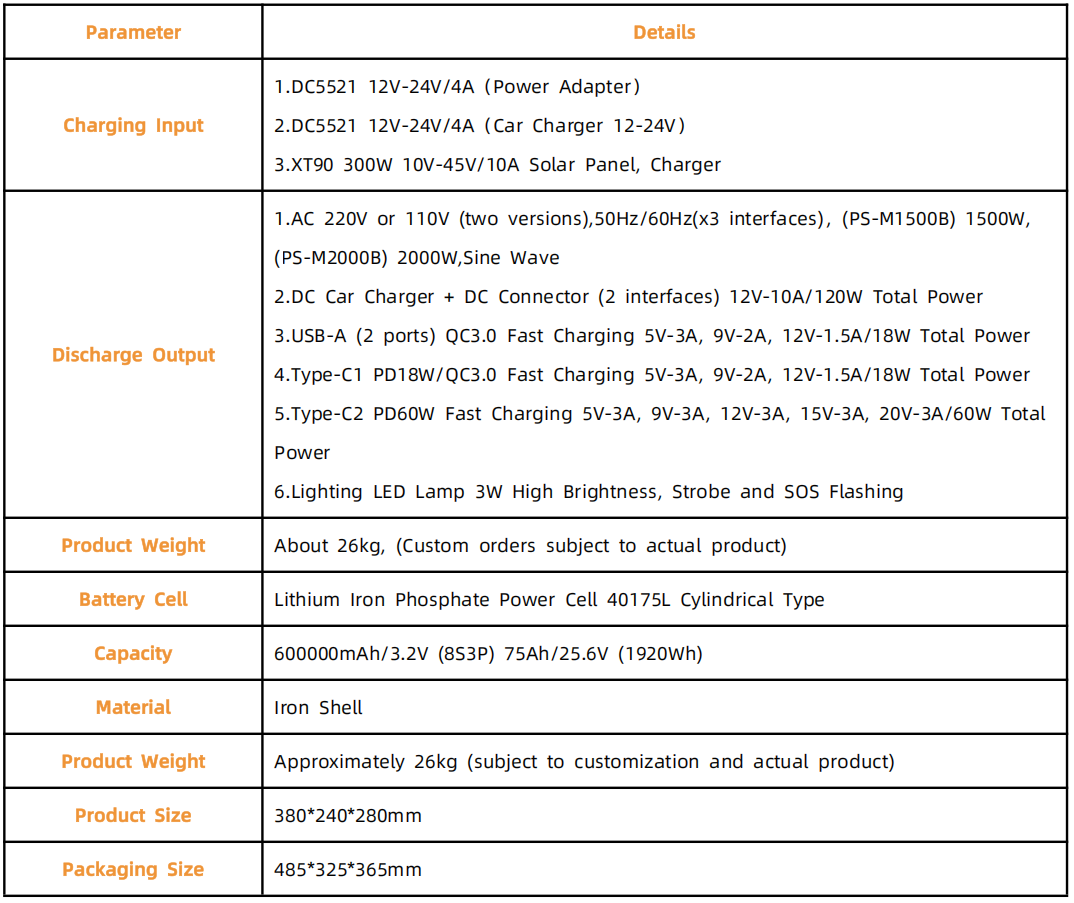The width and height of the screenshot is (1074, 903).
Task: Select the Lithium Iron Phosphate cell text
Action: 549,600
